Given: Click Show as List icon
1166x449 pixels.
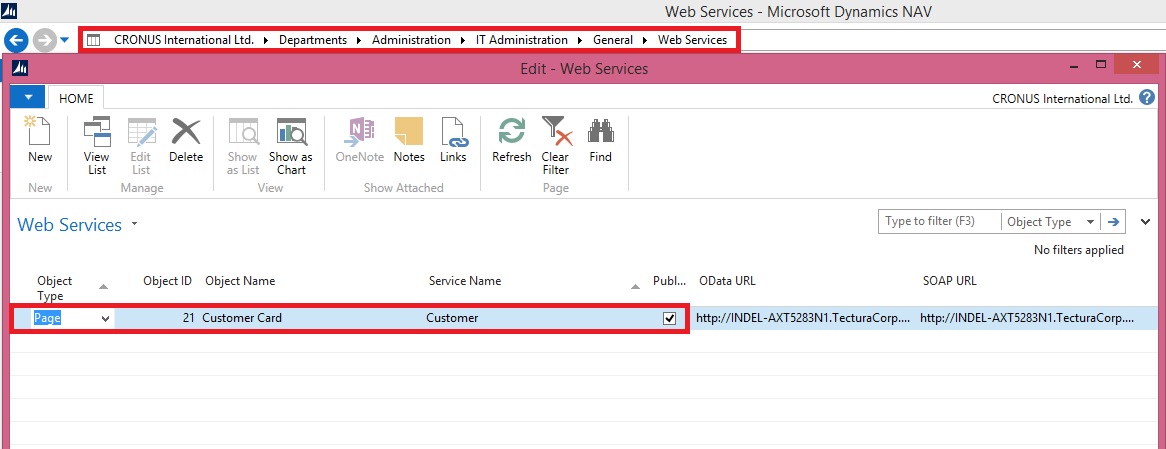Looking at the screenshot, I should tap(242, 146).
